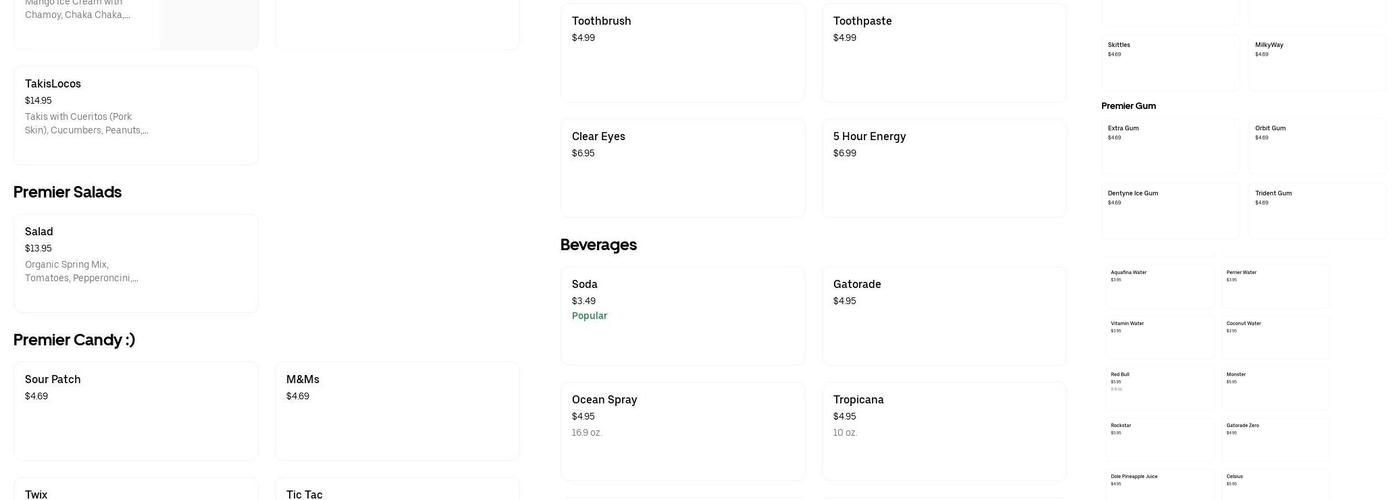Open the Trident Gum card
The height and width of the screenshot is (500, 1400).
[1317, 210]
